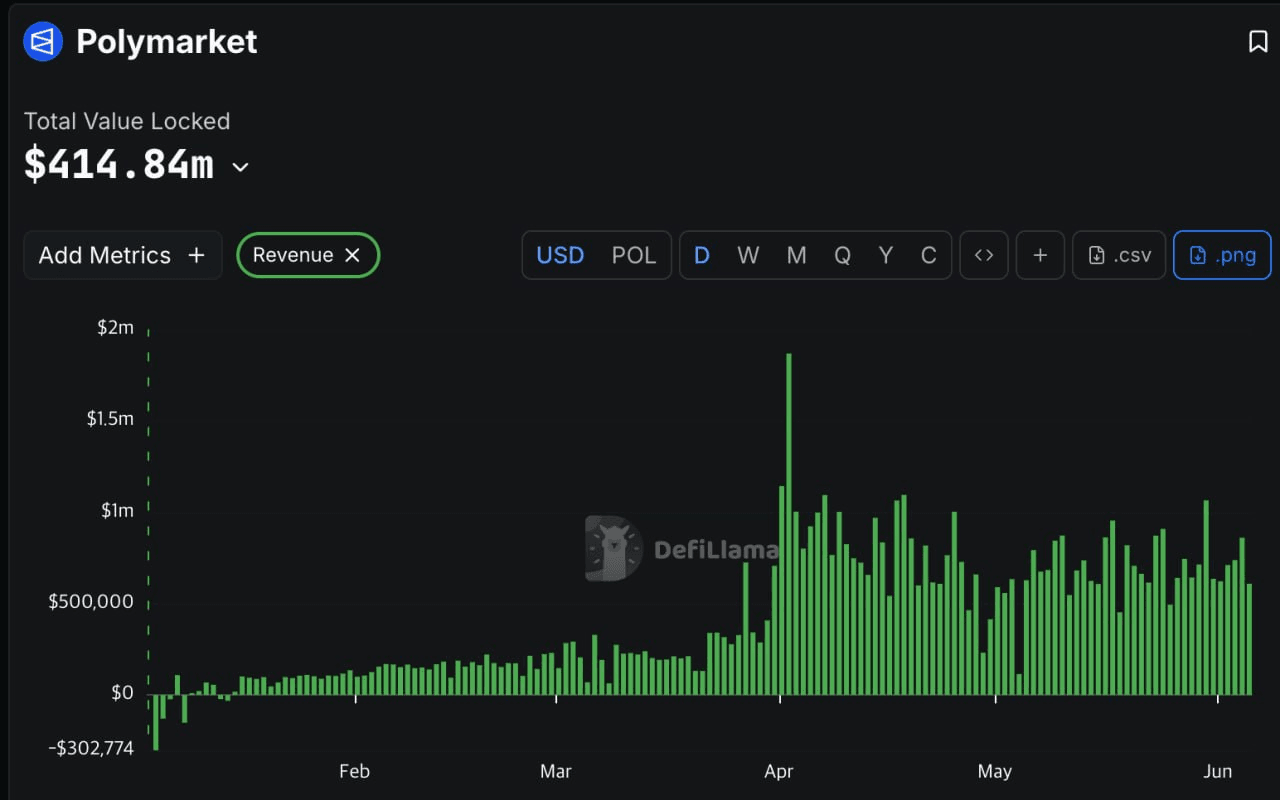Click the $414.84m TVL value

point(119,165)
